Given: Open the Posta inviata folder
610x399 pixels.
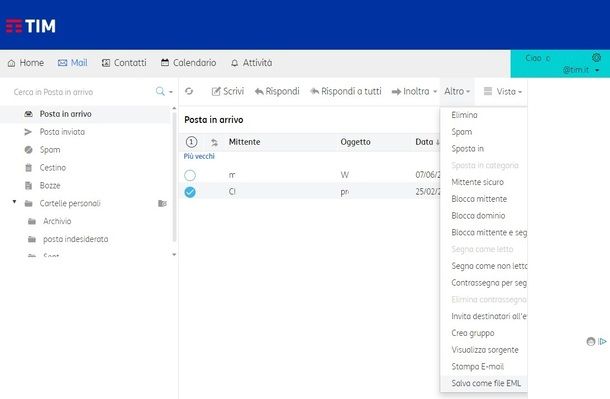Looking at the screenshot, I should coord(62,132).
